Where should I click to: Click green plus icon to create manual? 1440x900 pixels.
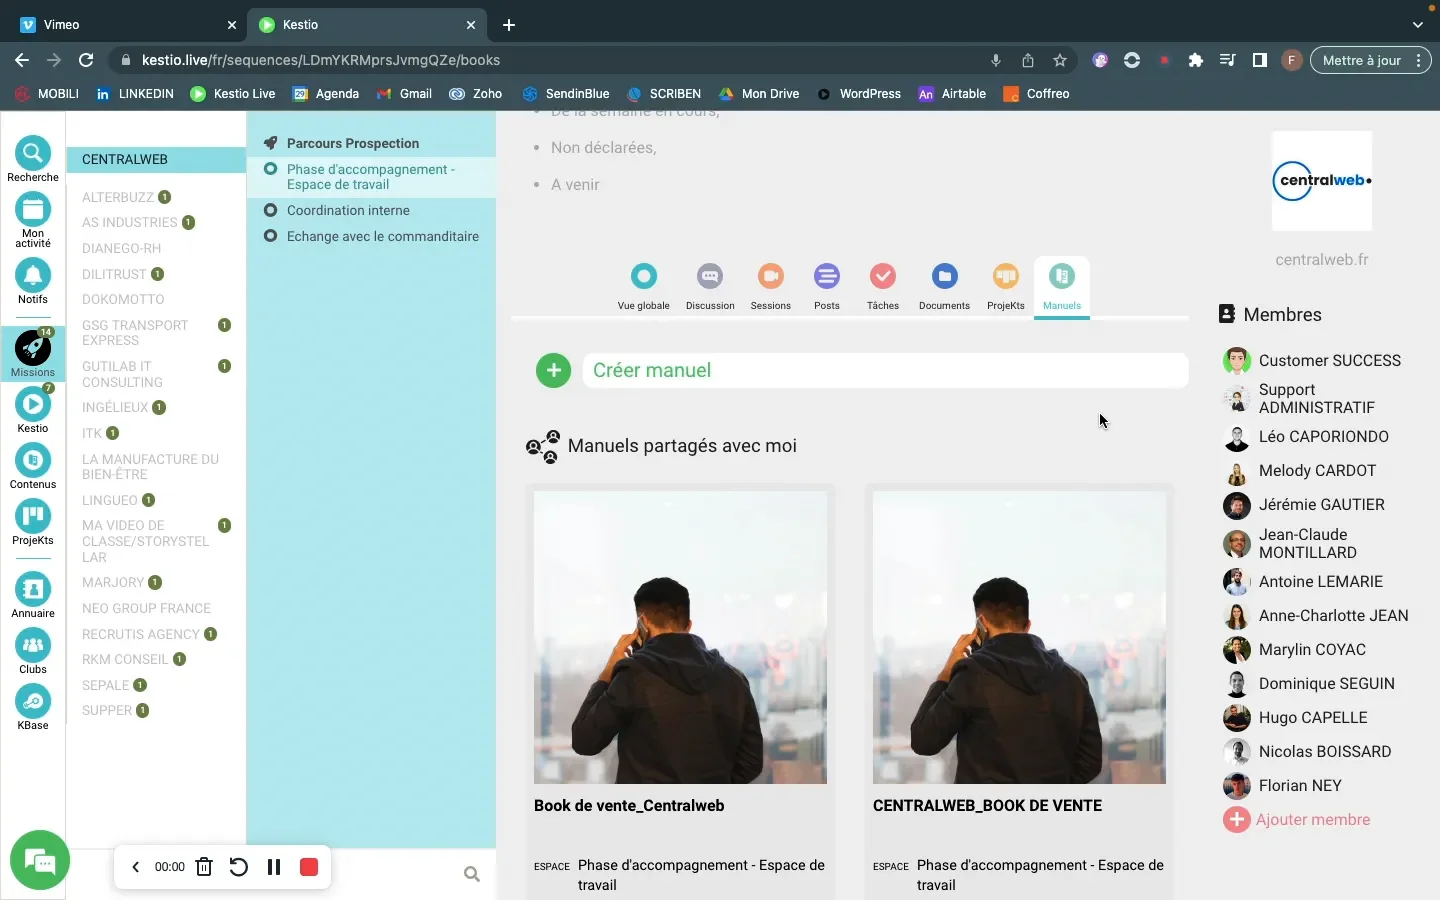tap(553, 370)
